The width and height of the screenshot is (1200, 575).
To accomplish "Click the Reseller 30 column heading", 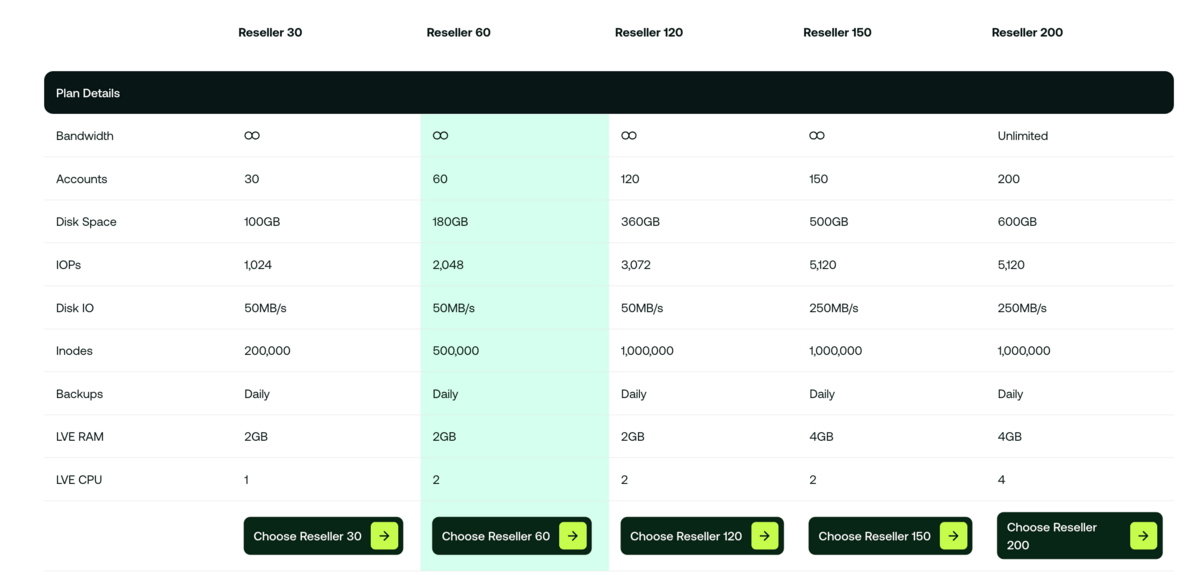I will pos(270,32).
